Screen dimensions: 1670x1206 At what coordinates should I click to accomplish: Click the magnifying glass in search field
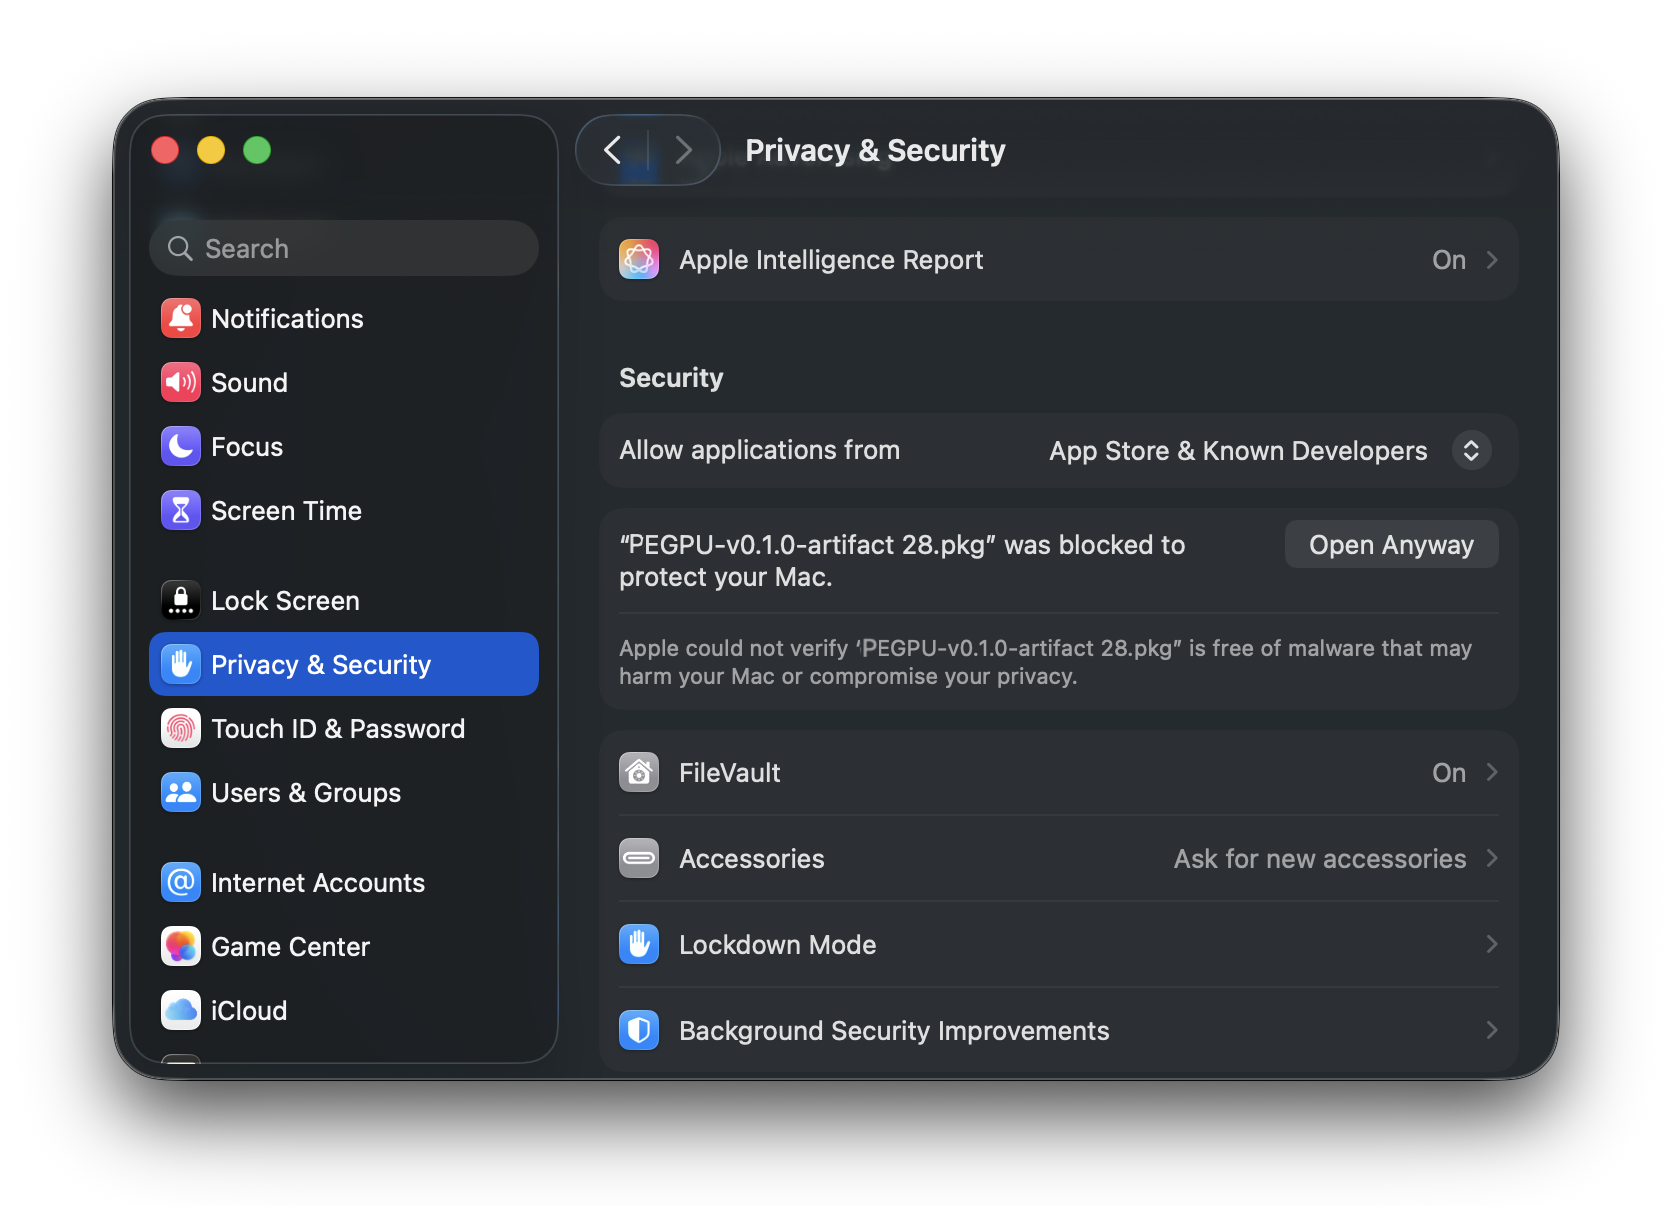[x=180, y=249]
